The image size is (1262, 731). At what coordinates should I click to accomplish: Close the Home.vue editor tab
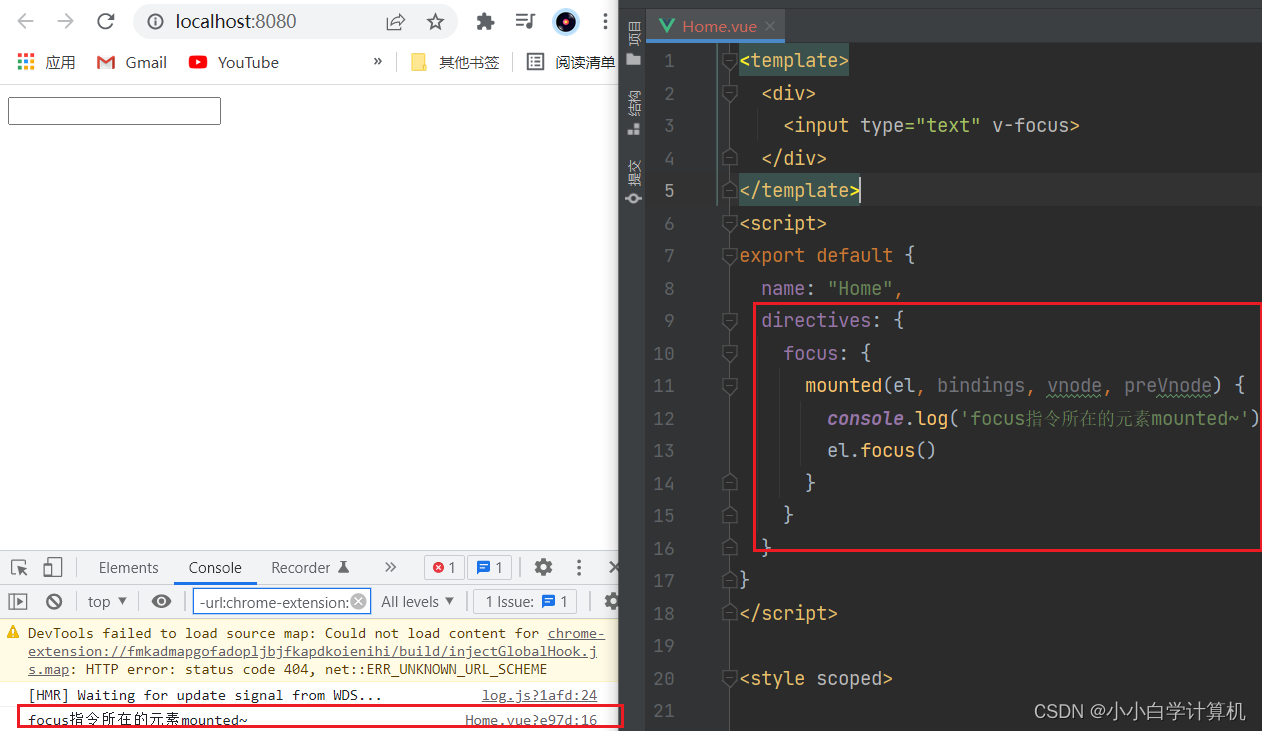click(x=770, y=26)
